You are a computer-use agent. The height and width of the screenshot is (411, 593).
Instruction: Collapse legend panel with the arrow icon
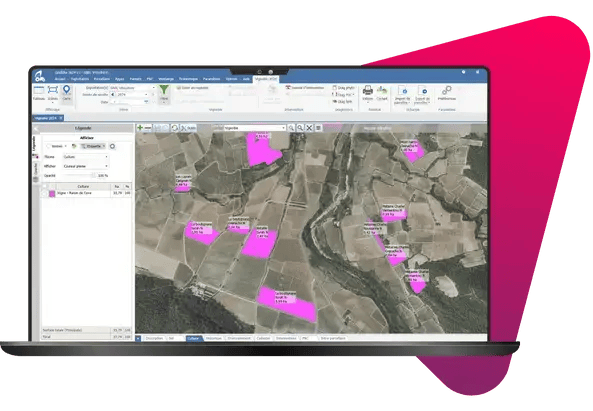[37, 129]
